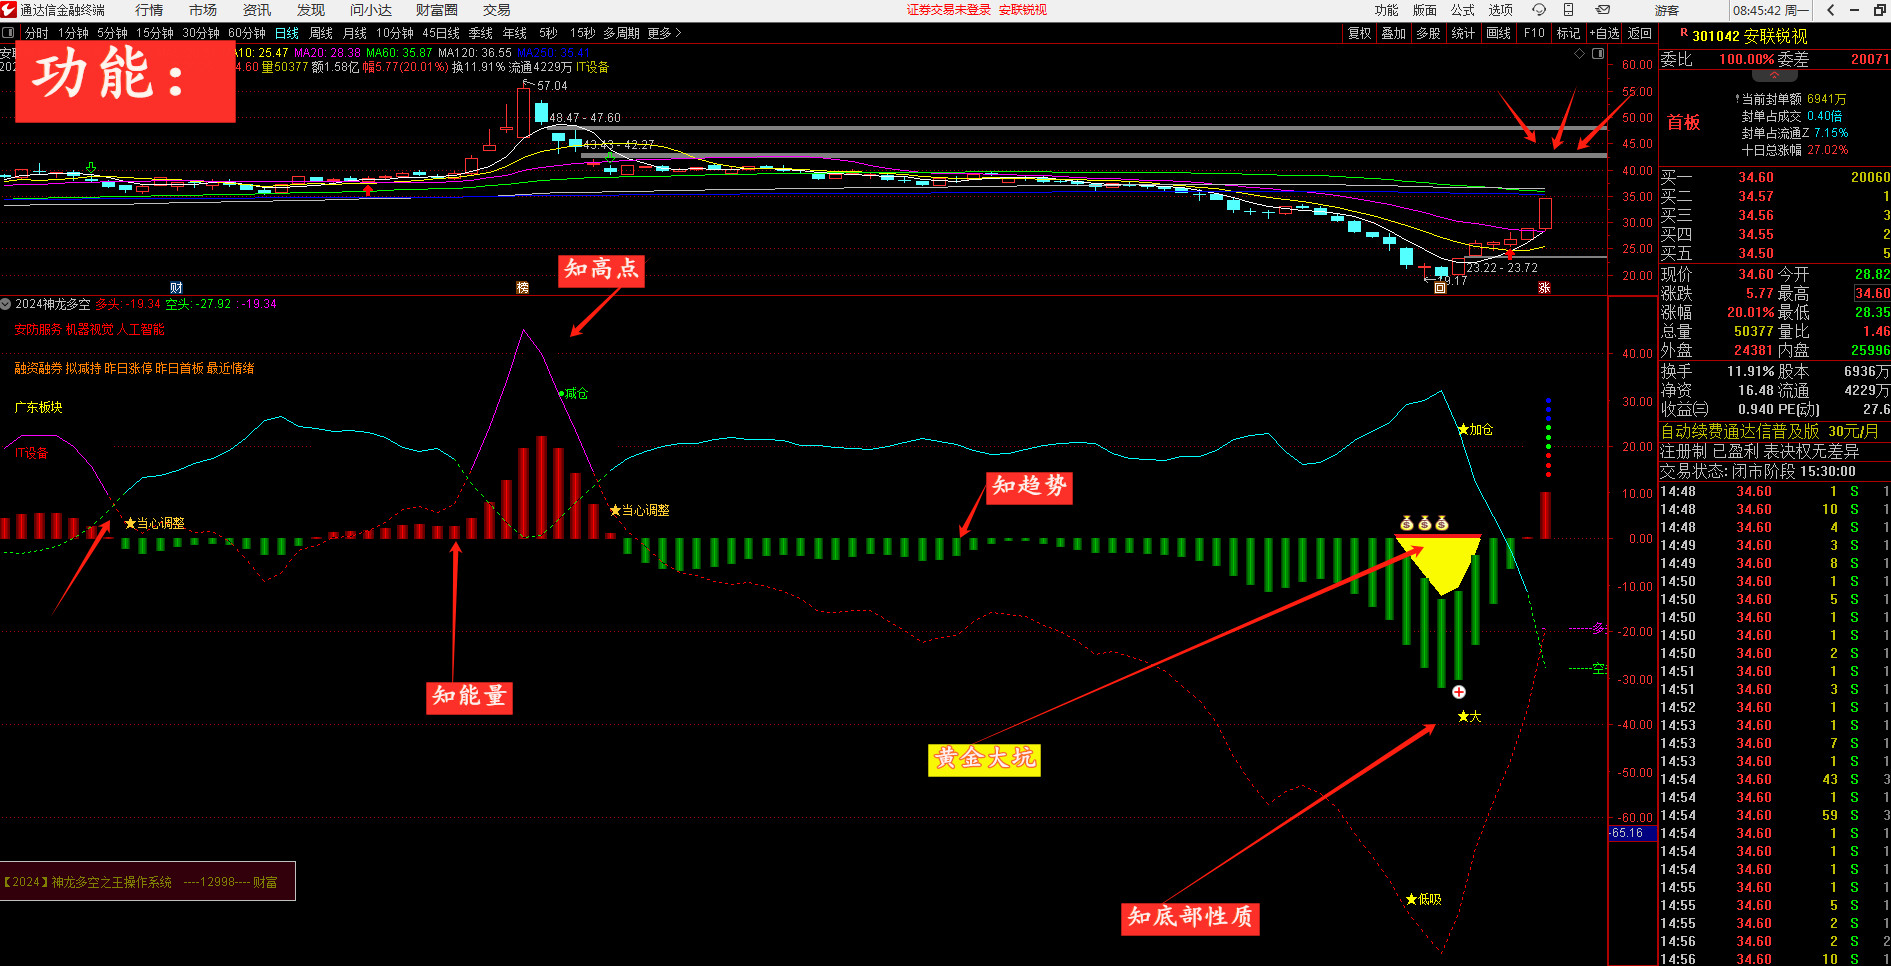This screenshot has width=1891, height=966.
Task: Open the 发现 menu
Action: click(x=311, y=10)
